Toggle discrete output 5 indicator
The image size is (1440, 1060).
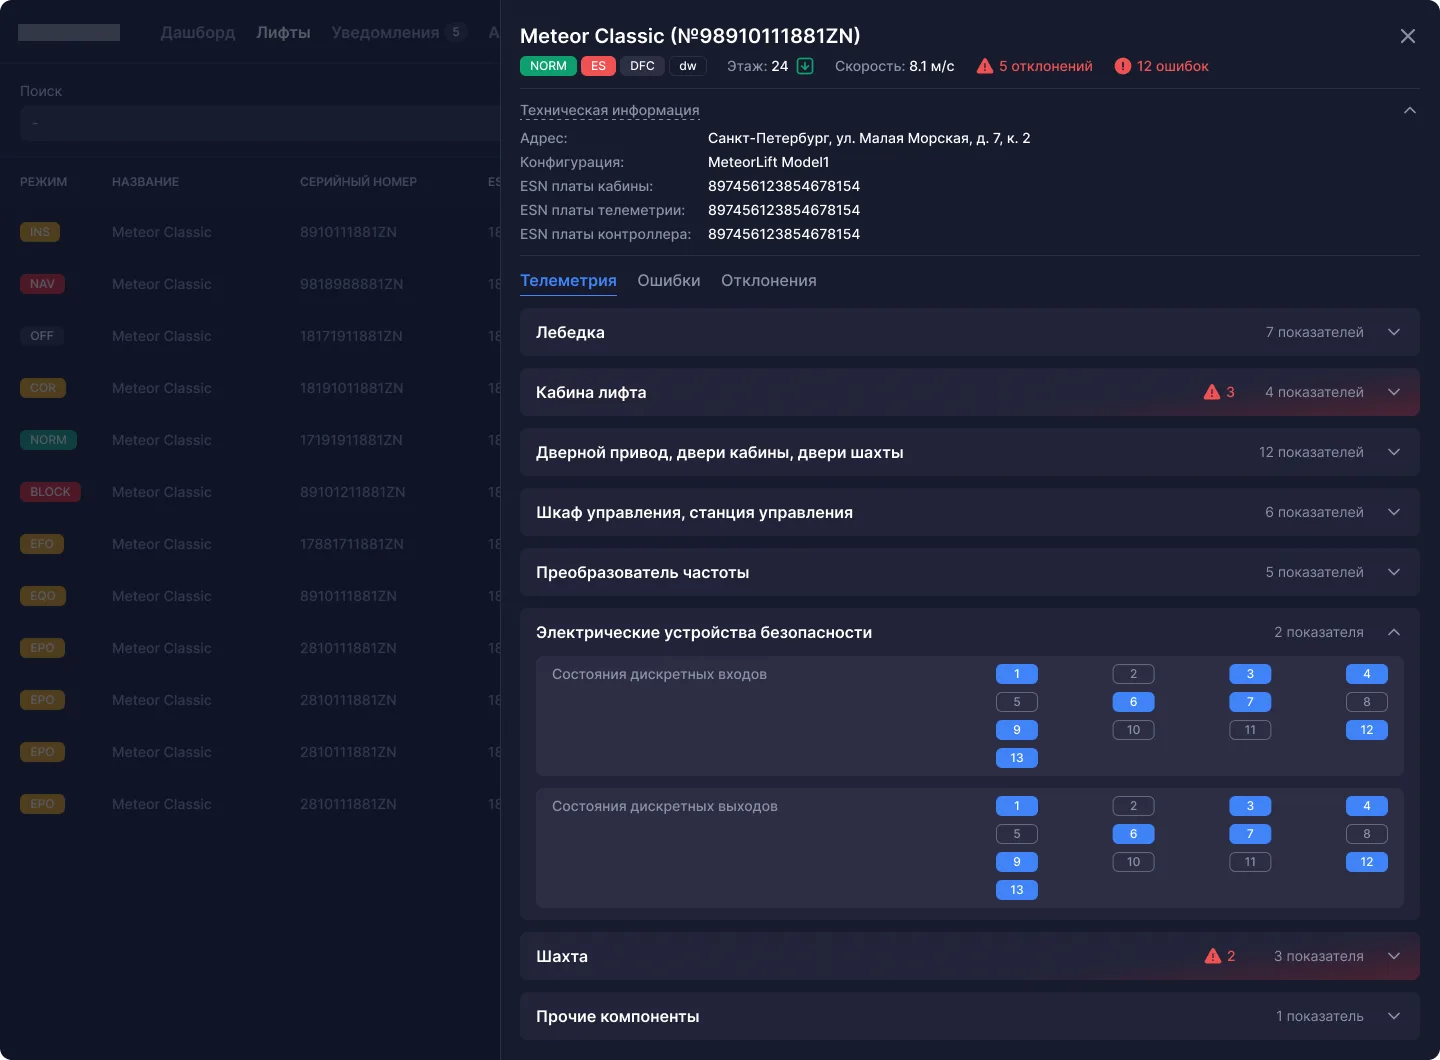(1017, 834)
